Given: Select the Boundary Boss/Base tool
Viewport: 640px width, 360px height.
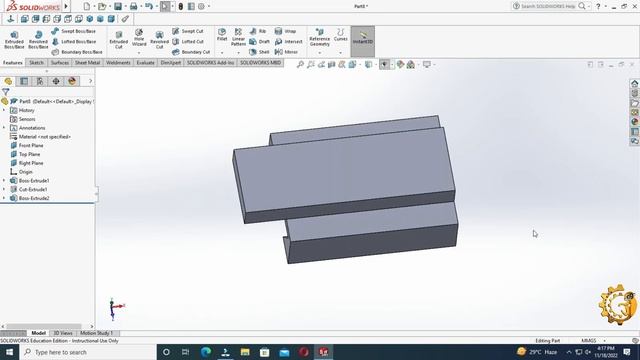Looking at the screenshot, I should pos(77,52).
